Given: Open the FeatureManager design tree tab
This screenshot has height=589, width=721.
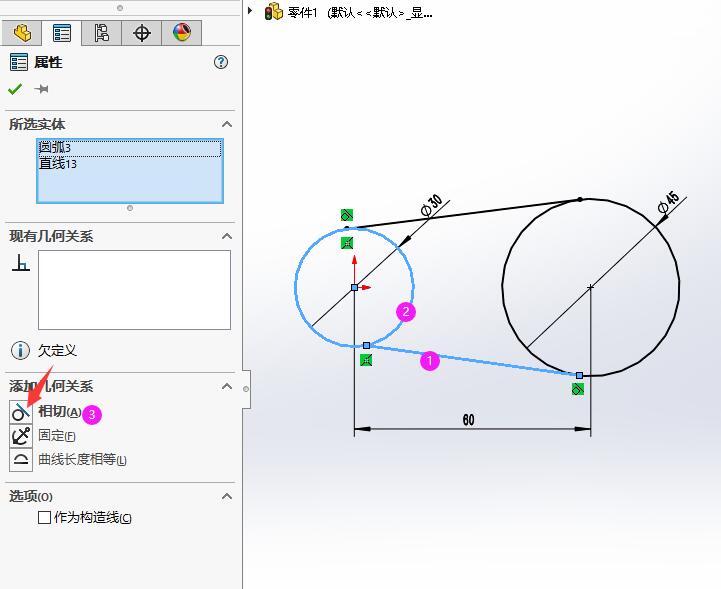Looking at the screenshot, I should [22, 33].
